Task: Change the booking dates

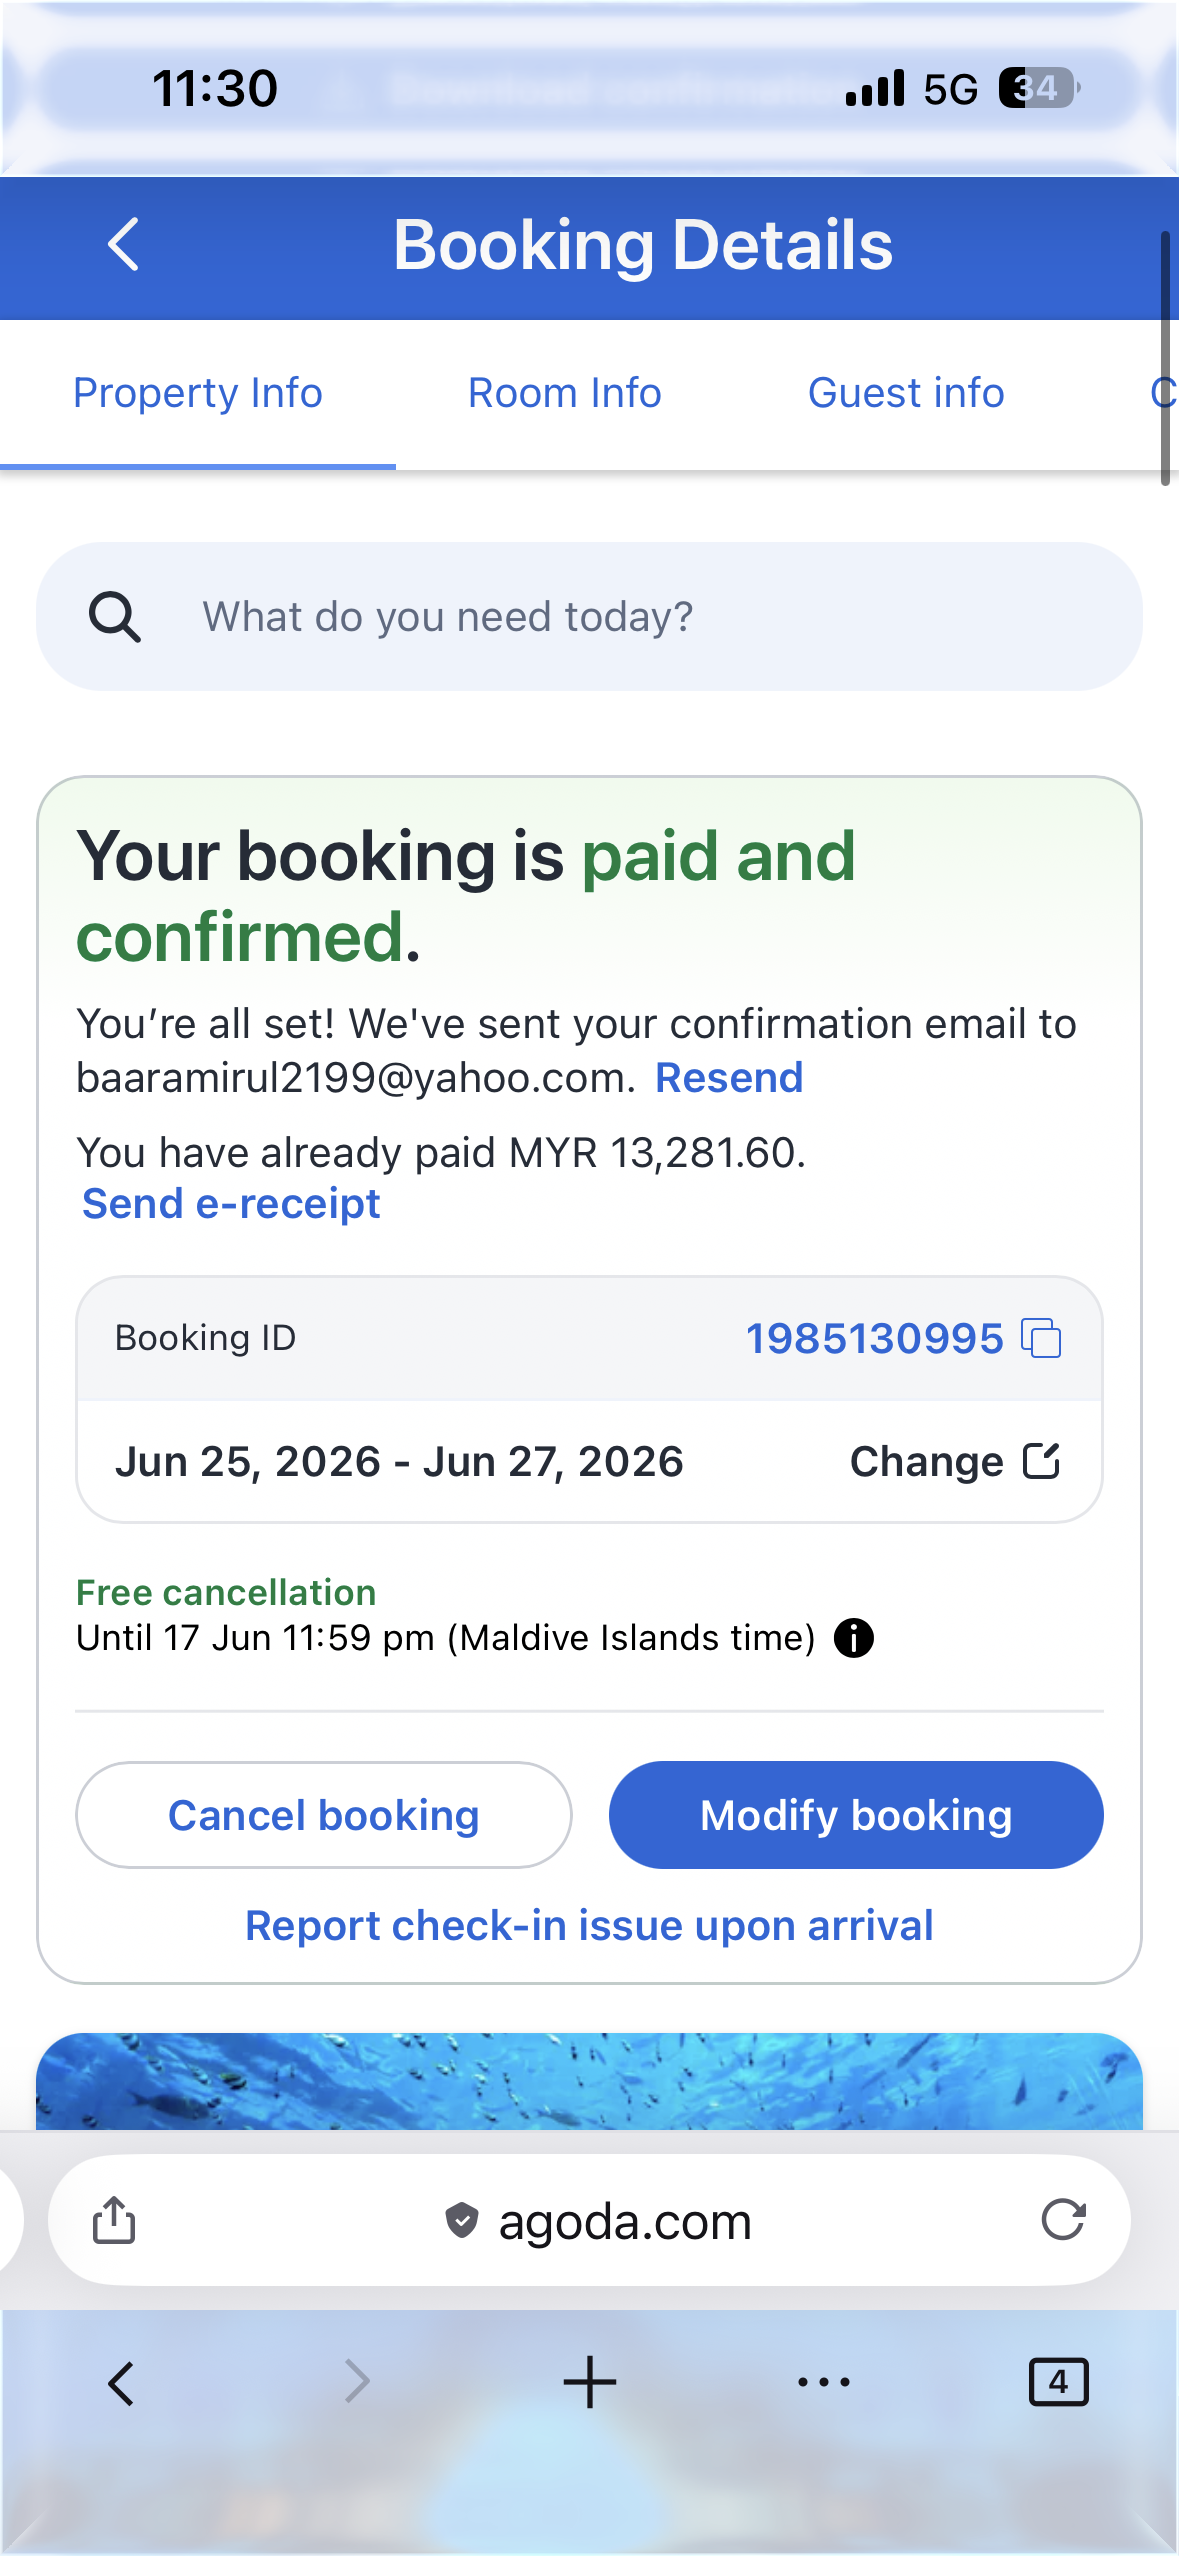Action: (x=954, y=1462)
